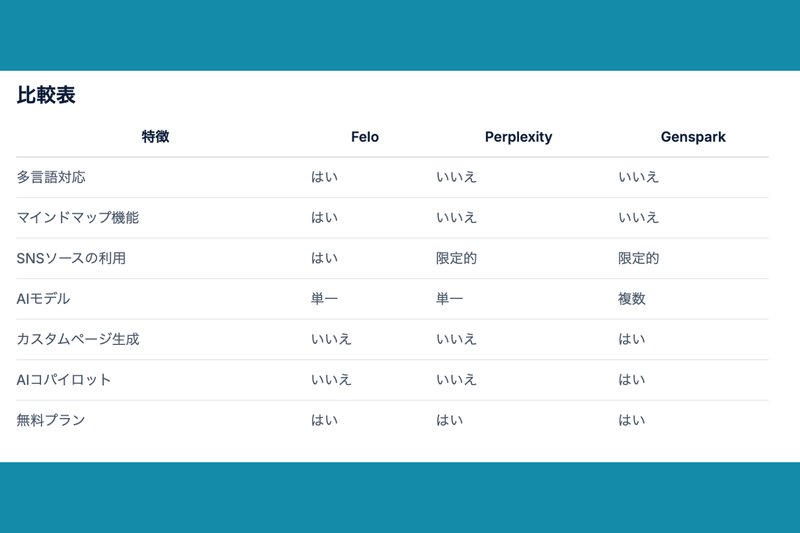Select Perplexity's はい cell for 無料プラン

[x=449, y=420]
